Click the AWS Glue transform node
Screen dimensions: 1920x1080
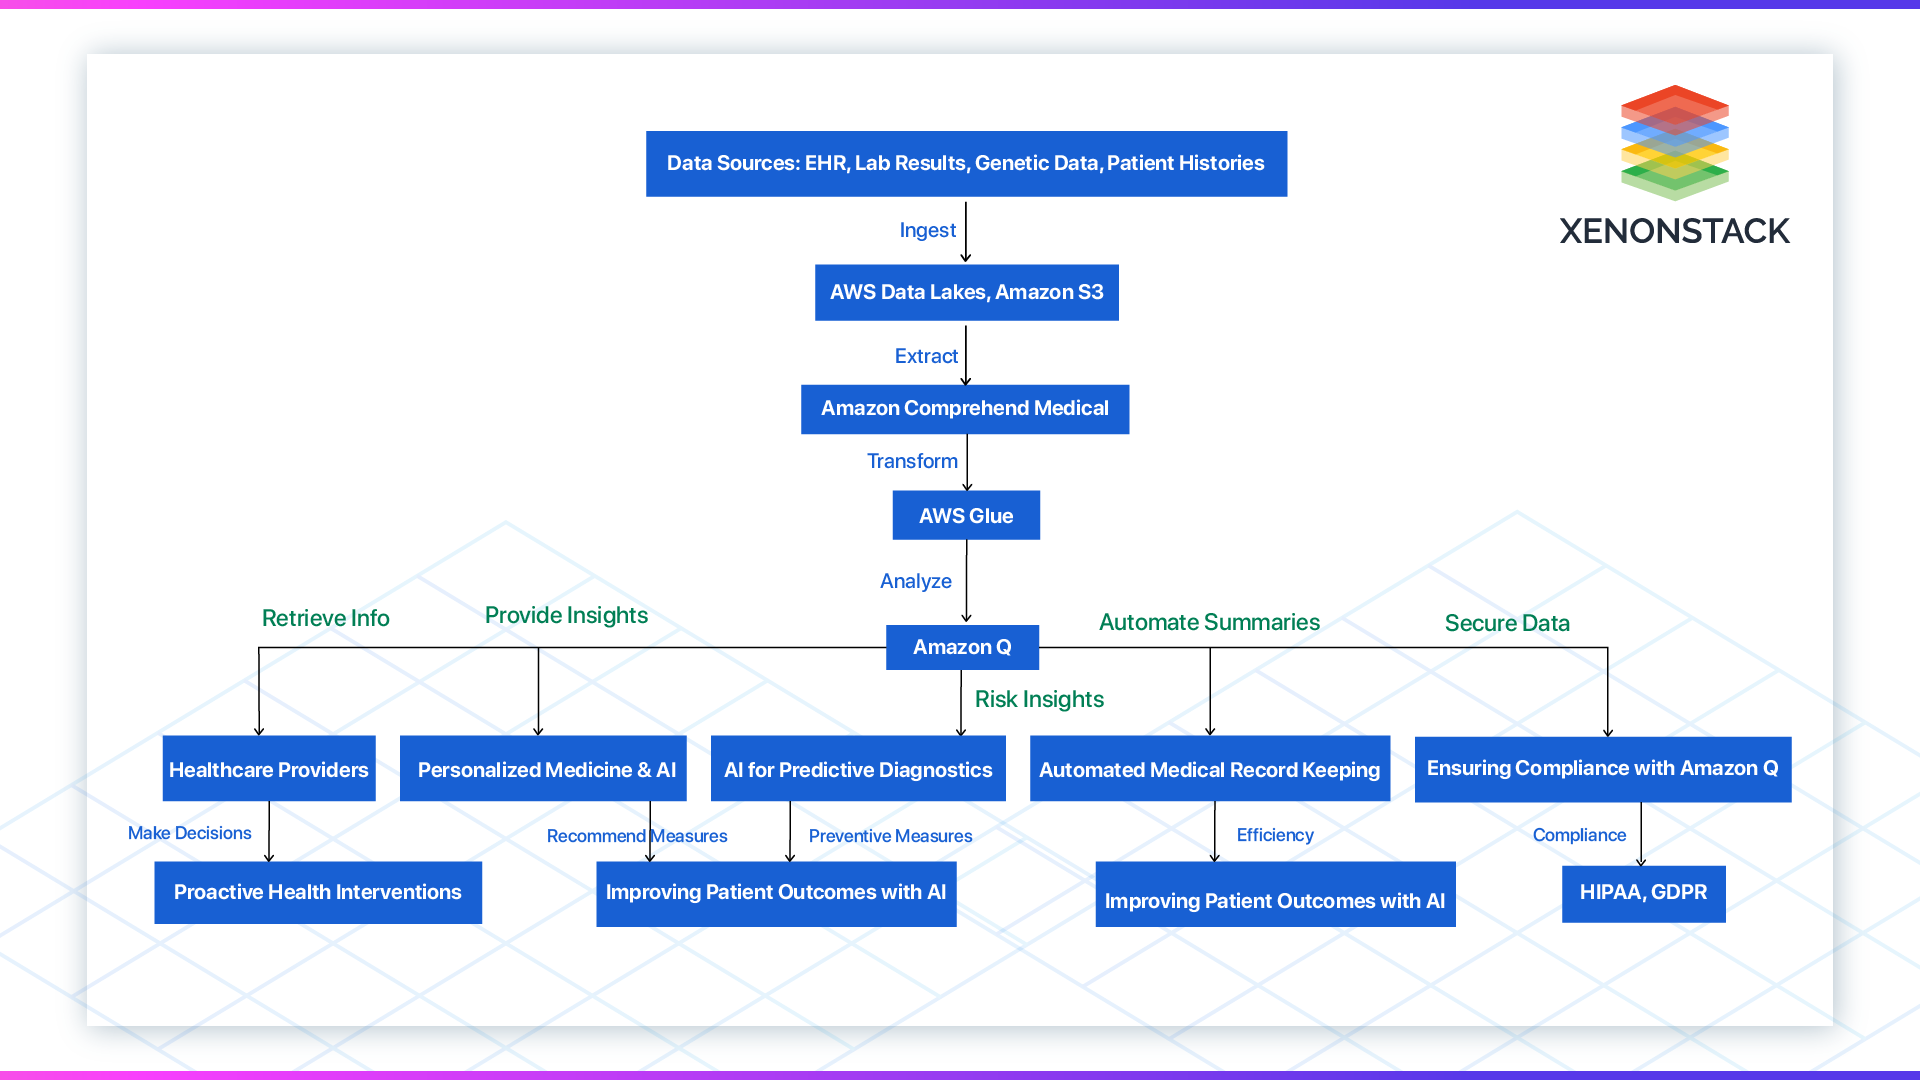tap(960, 514)
